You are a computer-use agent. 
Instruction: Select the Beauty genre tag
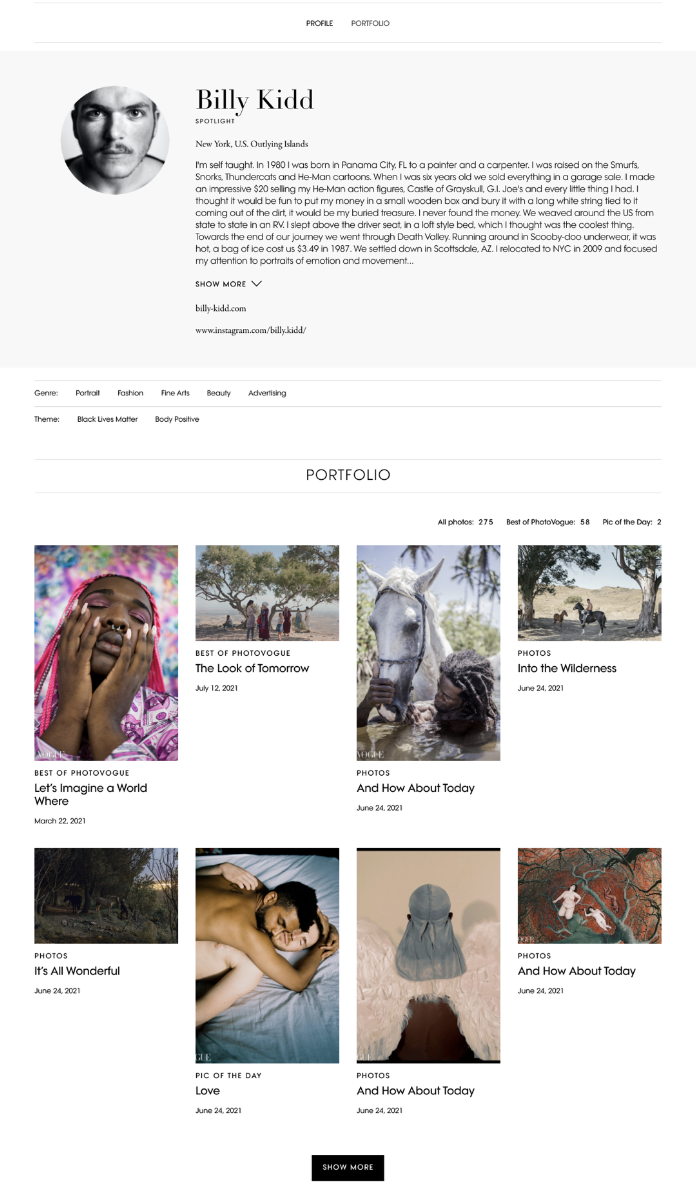click(219, 393)
